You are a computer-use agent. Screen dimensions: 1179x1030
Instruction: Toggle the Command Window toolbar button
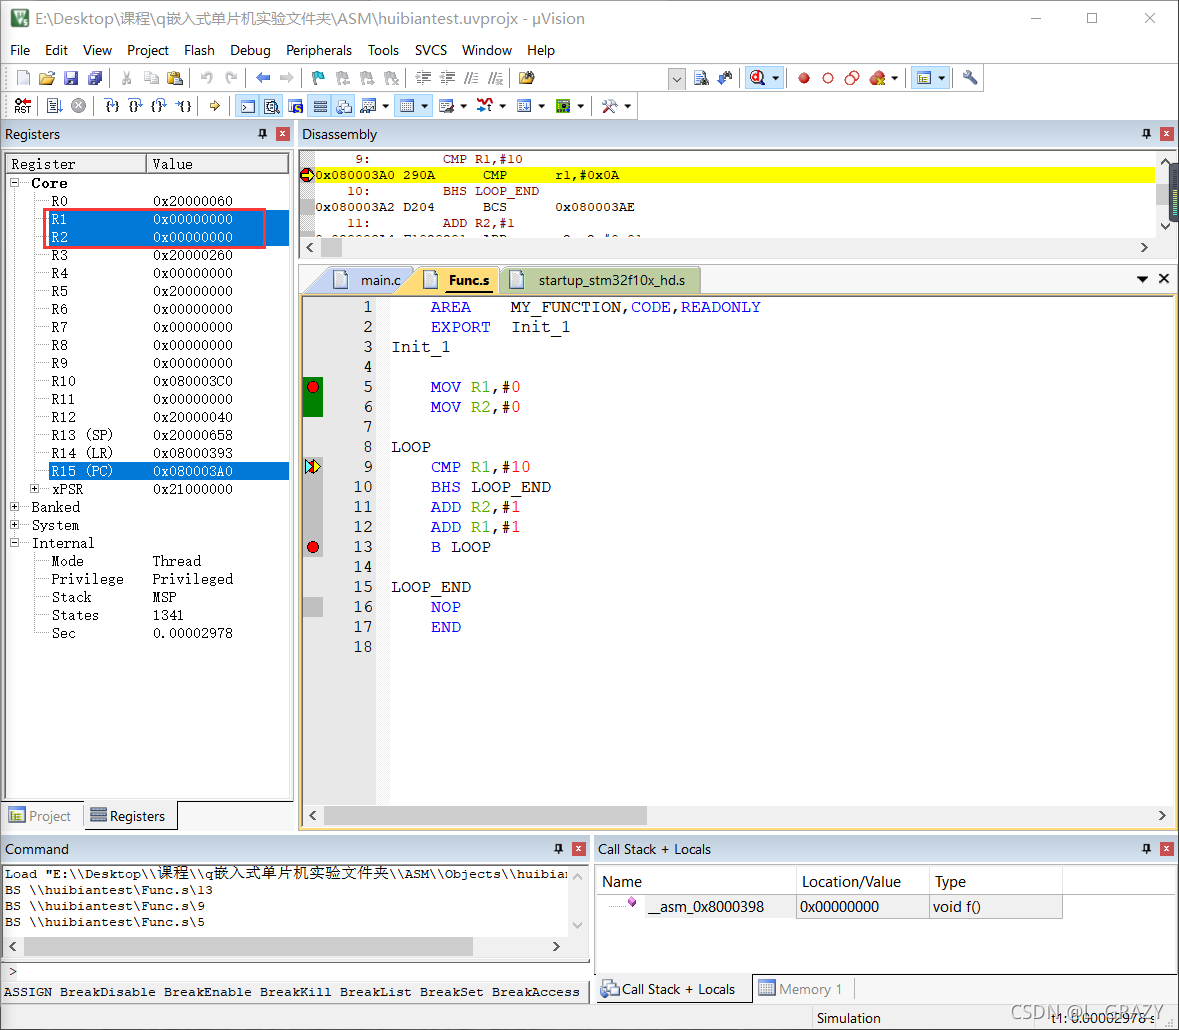click(247, 106)
